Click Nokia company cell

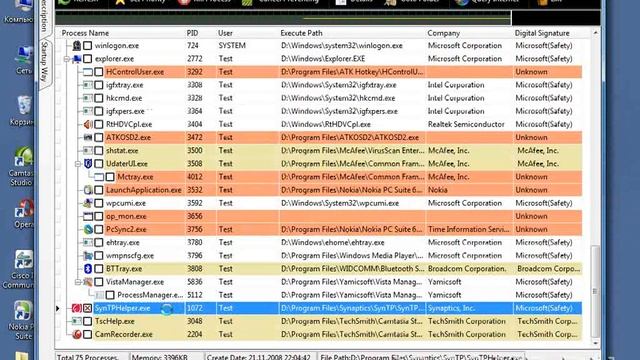437,190
